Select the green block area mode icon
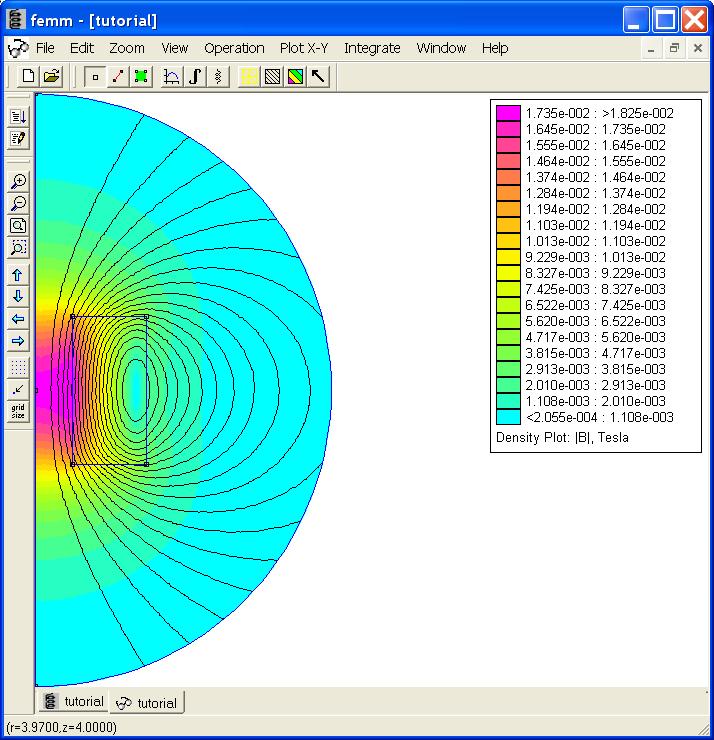 pos(141,76)
